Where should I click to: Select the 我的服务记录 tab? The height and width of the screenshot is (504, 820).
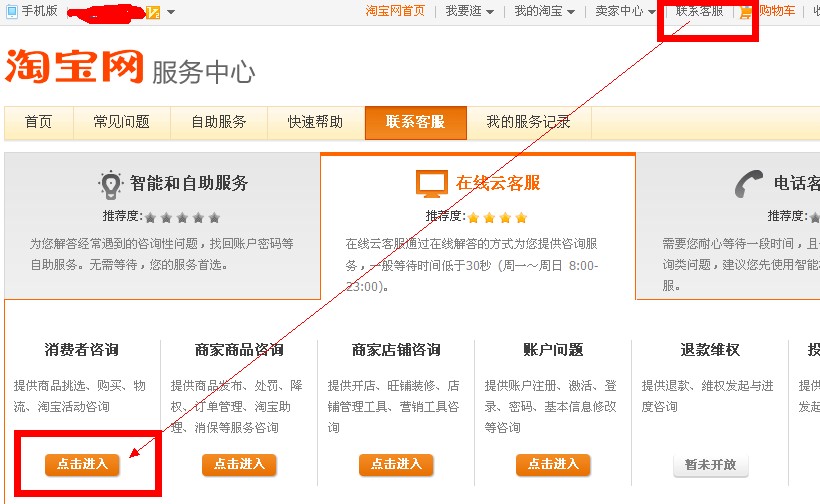(x=529, y=122)
